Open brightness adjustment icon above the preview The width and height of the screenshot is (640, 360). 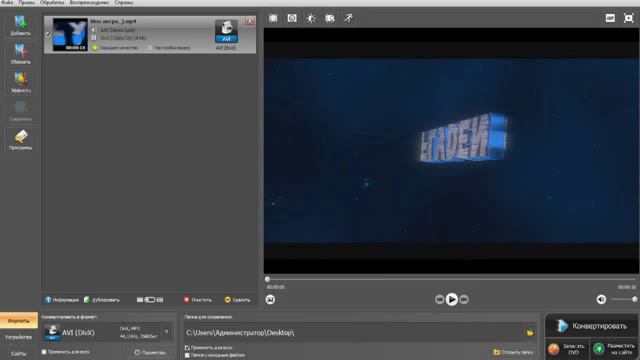click(x=311, y=18)
